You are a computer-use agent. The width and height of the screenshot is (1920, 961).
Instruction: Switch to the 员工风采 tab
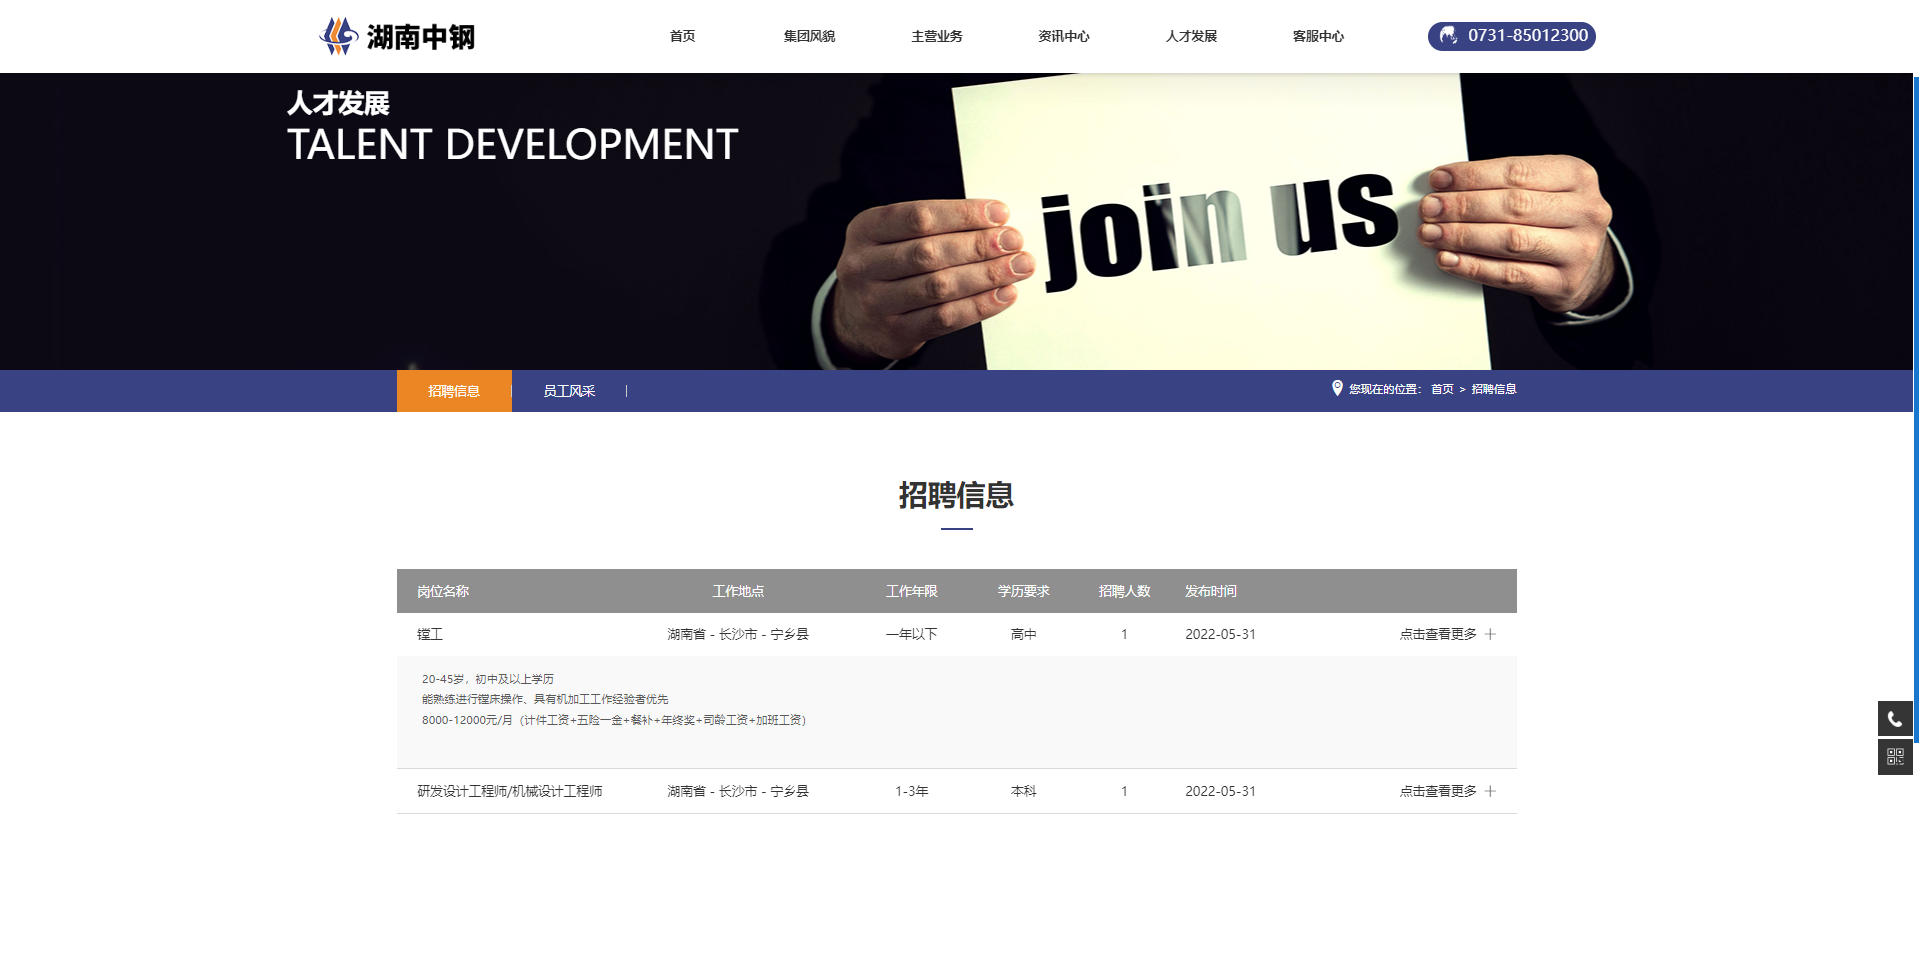point(569,391)
